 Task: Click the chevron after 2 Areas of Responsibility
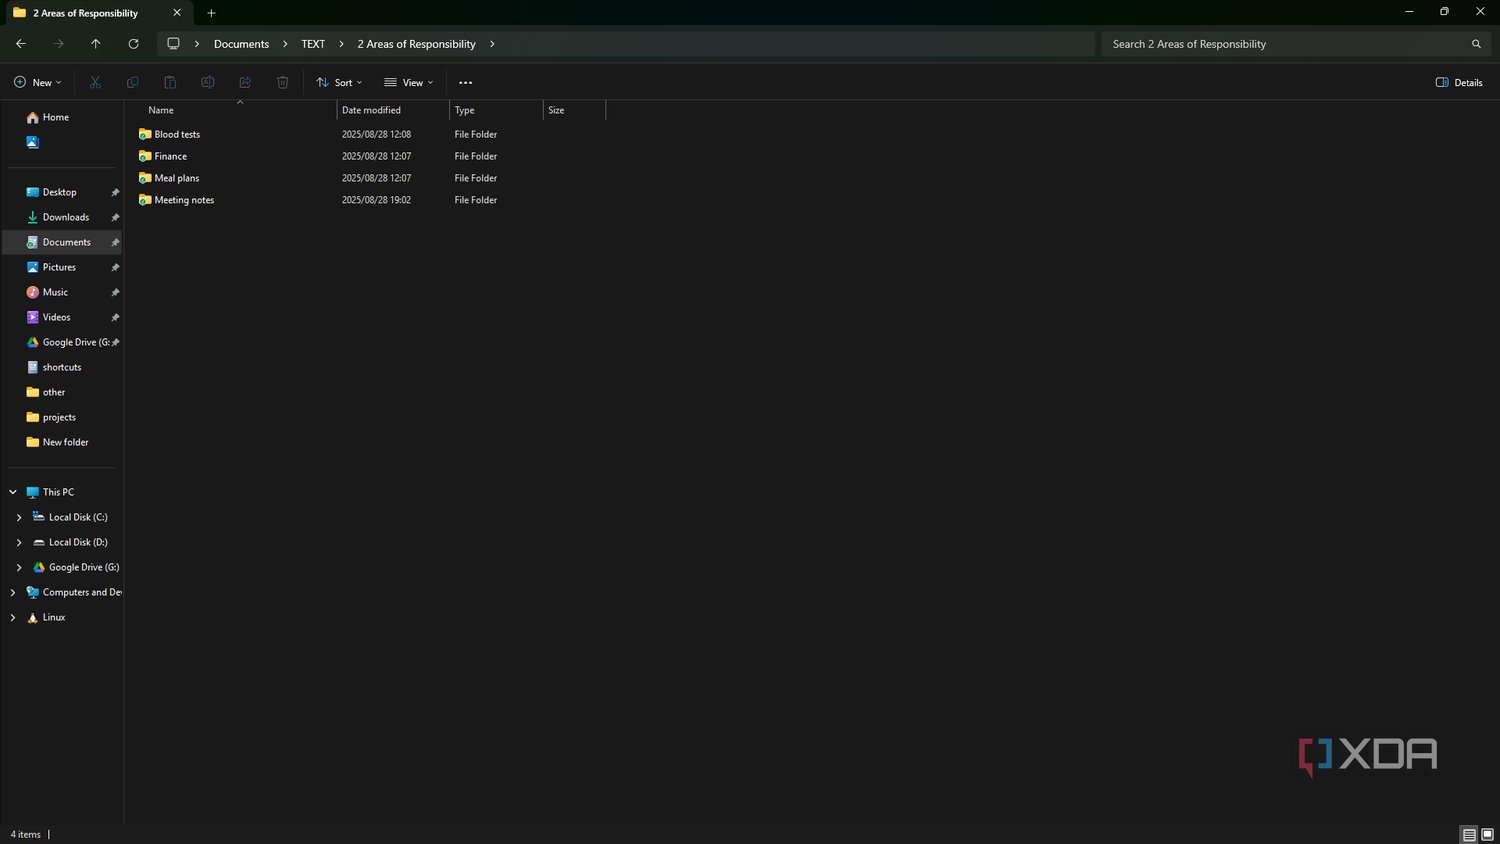[492, 44]
